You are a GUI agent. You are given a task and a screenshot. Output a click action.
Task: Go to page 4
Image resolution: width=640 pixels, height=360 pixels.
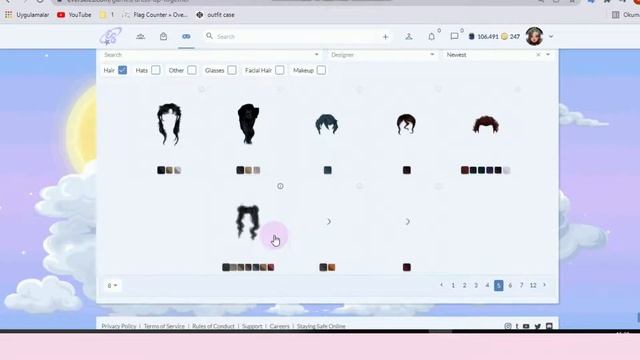click(x=487, y=286)
